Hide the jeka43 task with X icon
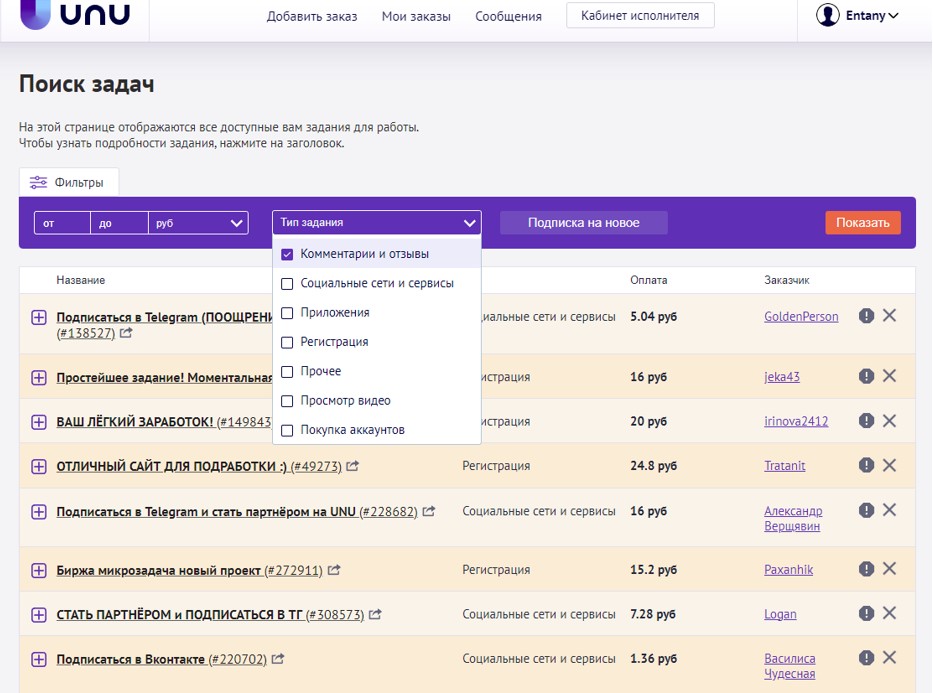 [890, 375]
